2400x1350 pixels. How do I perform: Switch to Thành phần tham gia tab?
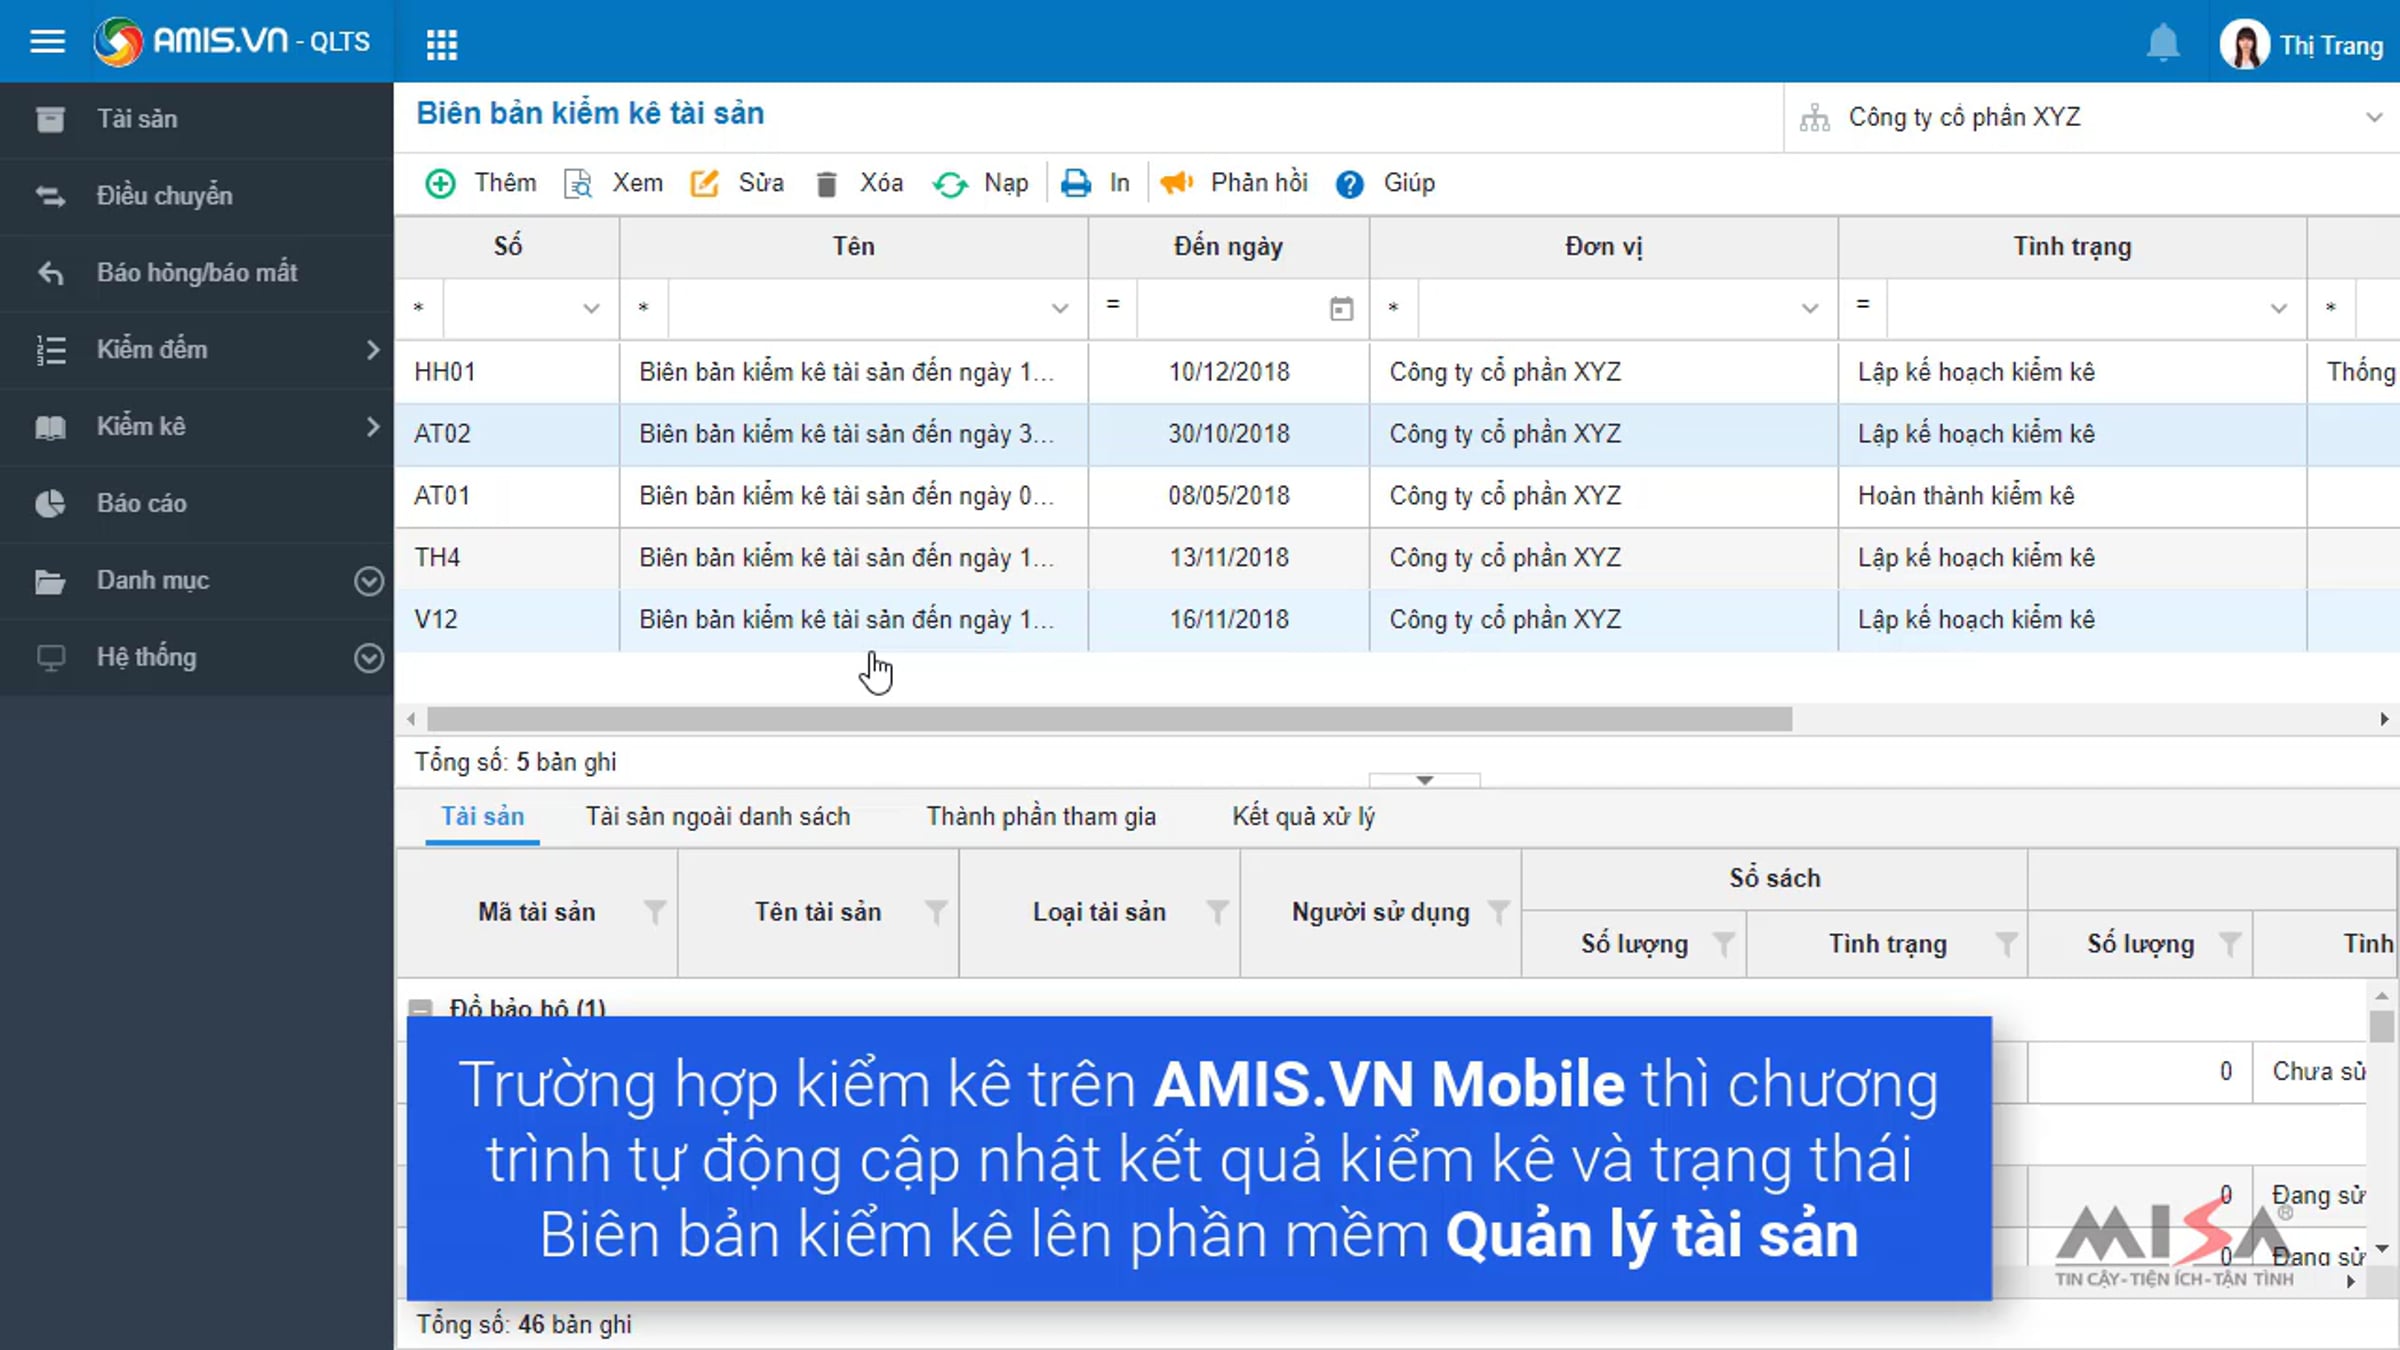(1041, 817)
